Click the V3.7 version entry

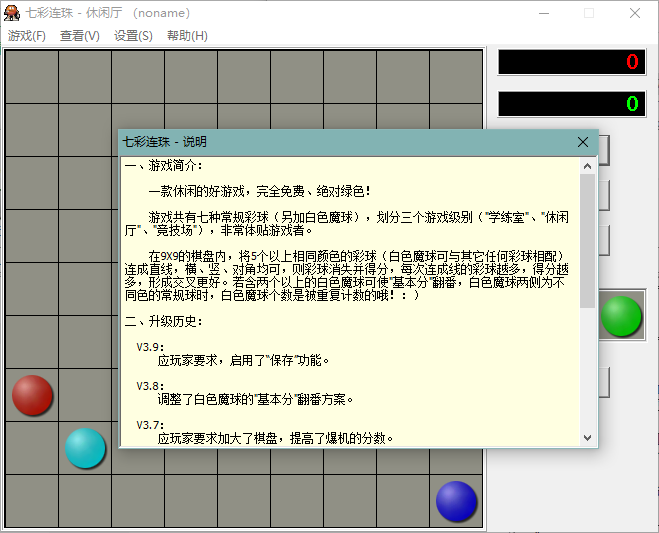pos(150,425)
